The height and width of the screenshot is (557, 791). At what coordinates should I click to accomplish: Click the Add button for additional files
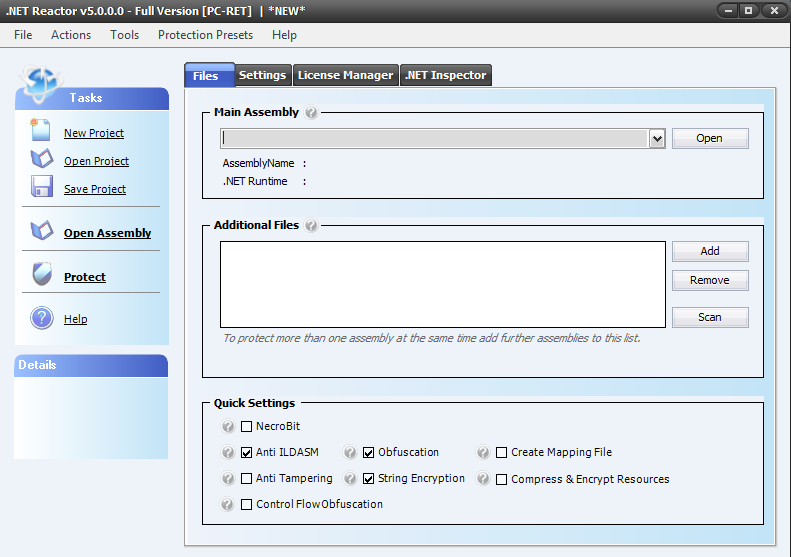pyautogui.click(x=710, y=251)
